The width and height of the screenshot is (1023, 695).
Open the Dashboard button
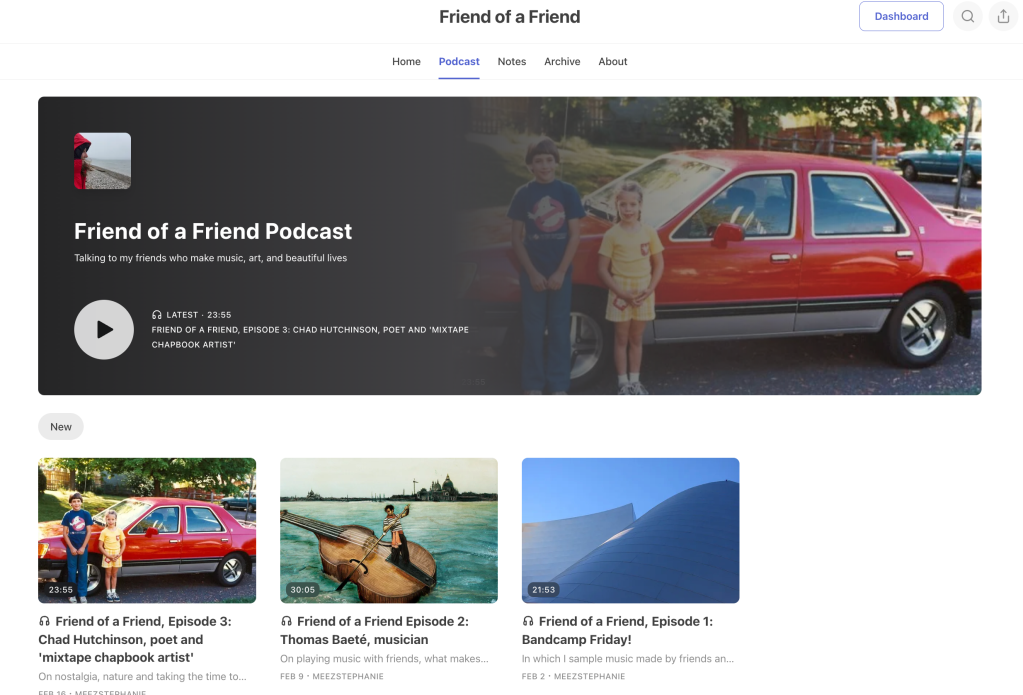click(901, 16)
